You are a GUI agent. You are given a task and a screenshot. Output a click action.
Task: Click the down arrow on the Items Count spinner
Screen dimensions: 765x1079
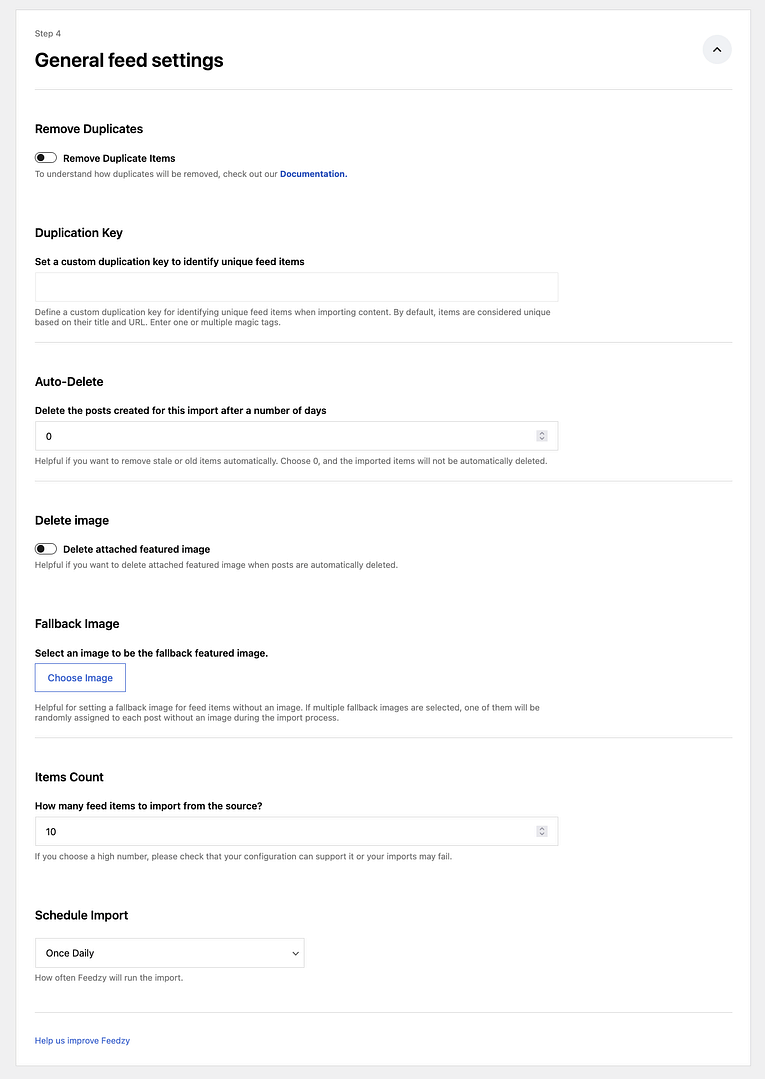click(541, 835)
